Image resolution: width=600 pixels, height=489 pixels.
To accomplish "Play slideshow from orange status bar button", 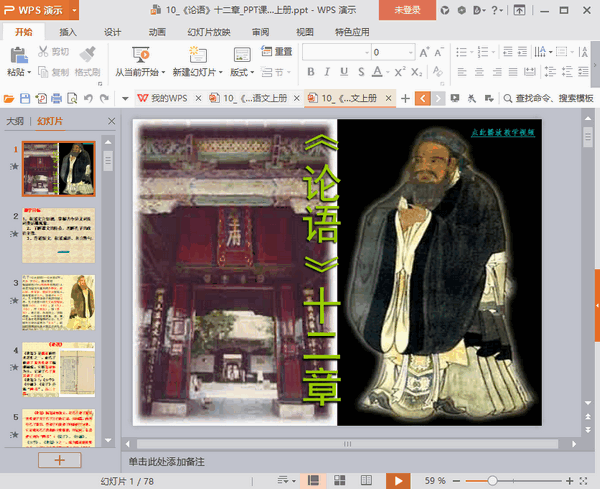I will pos(398,481).
